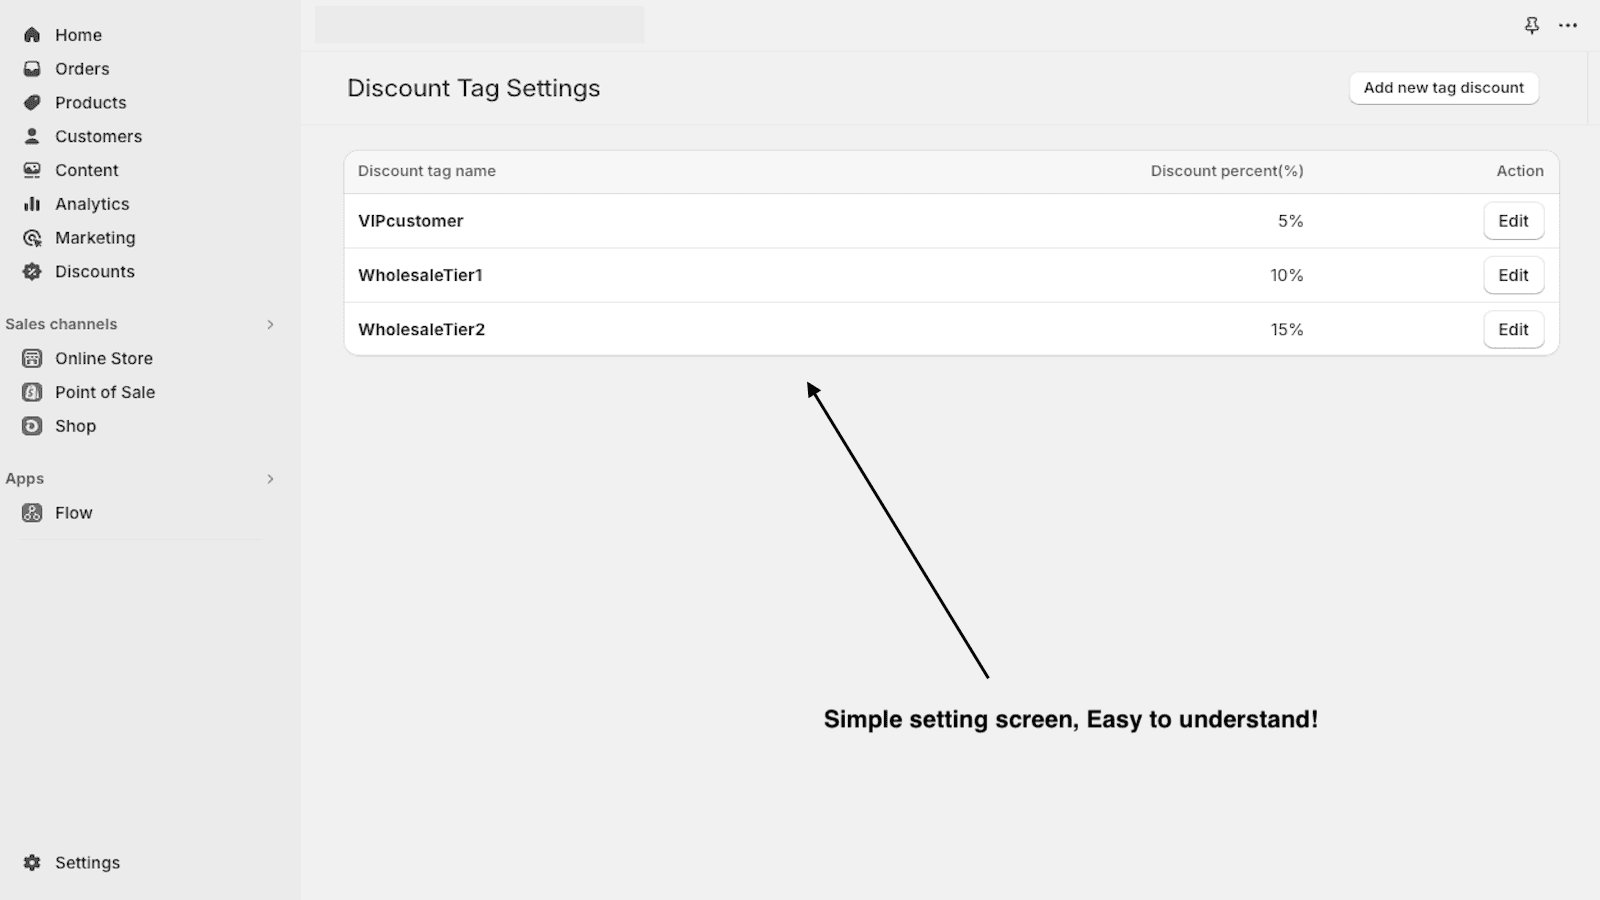Click the WholesaleTier1 tag name
The width and height of the screenshot is (1600, 900).
420,275
